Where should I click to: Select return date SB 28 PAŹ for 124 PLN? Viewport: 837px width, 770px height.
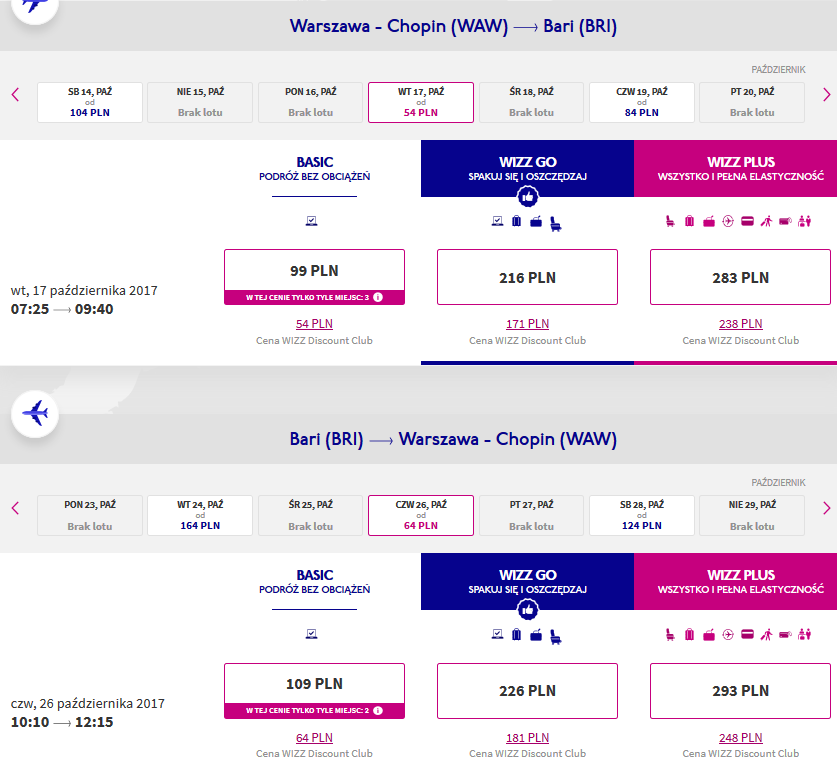pyautogui.click(x=642, y=515)
